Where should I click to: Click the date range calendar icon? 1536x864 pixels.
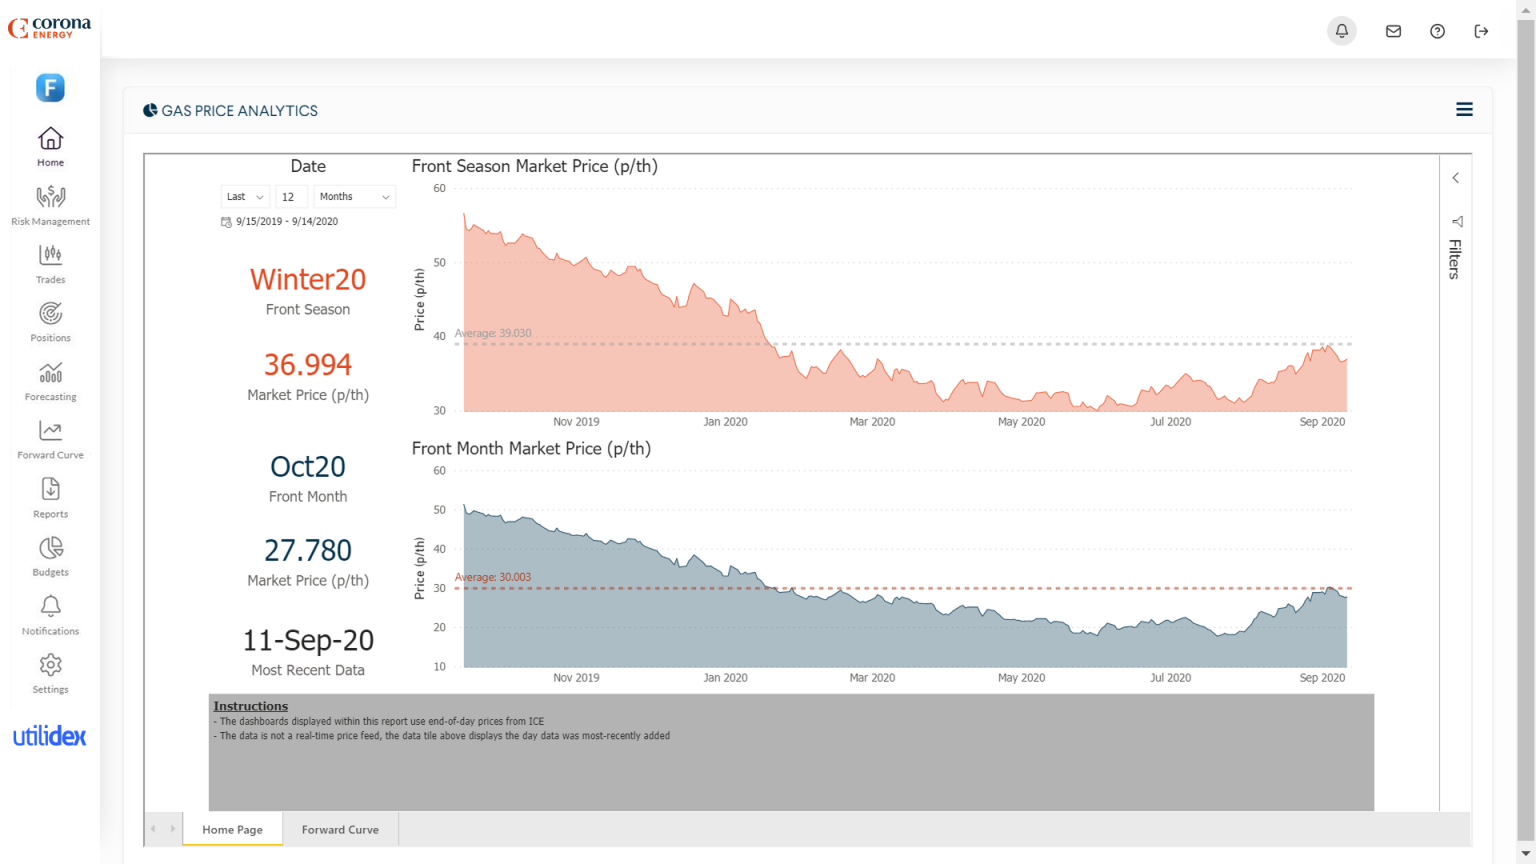click(x=226, y=222)
